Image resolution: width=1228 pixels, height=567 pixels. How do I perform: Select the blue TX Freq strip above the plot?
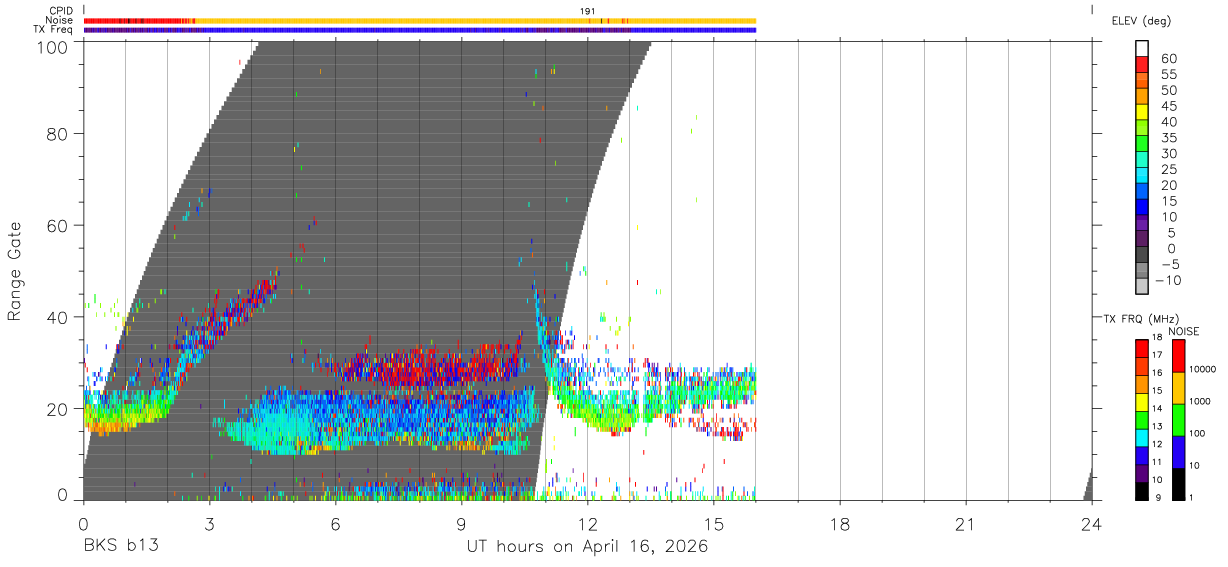tap(420, 30)
